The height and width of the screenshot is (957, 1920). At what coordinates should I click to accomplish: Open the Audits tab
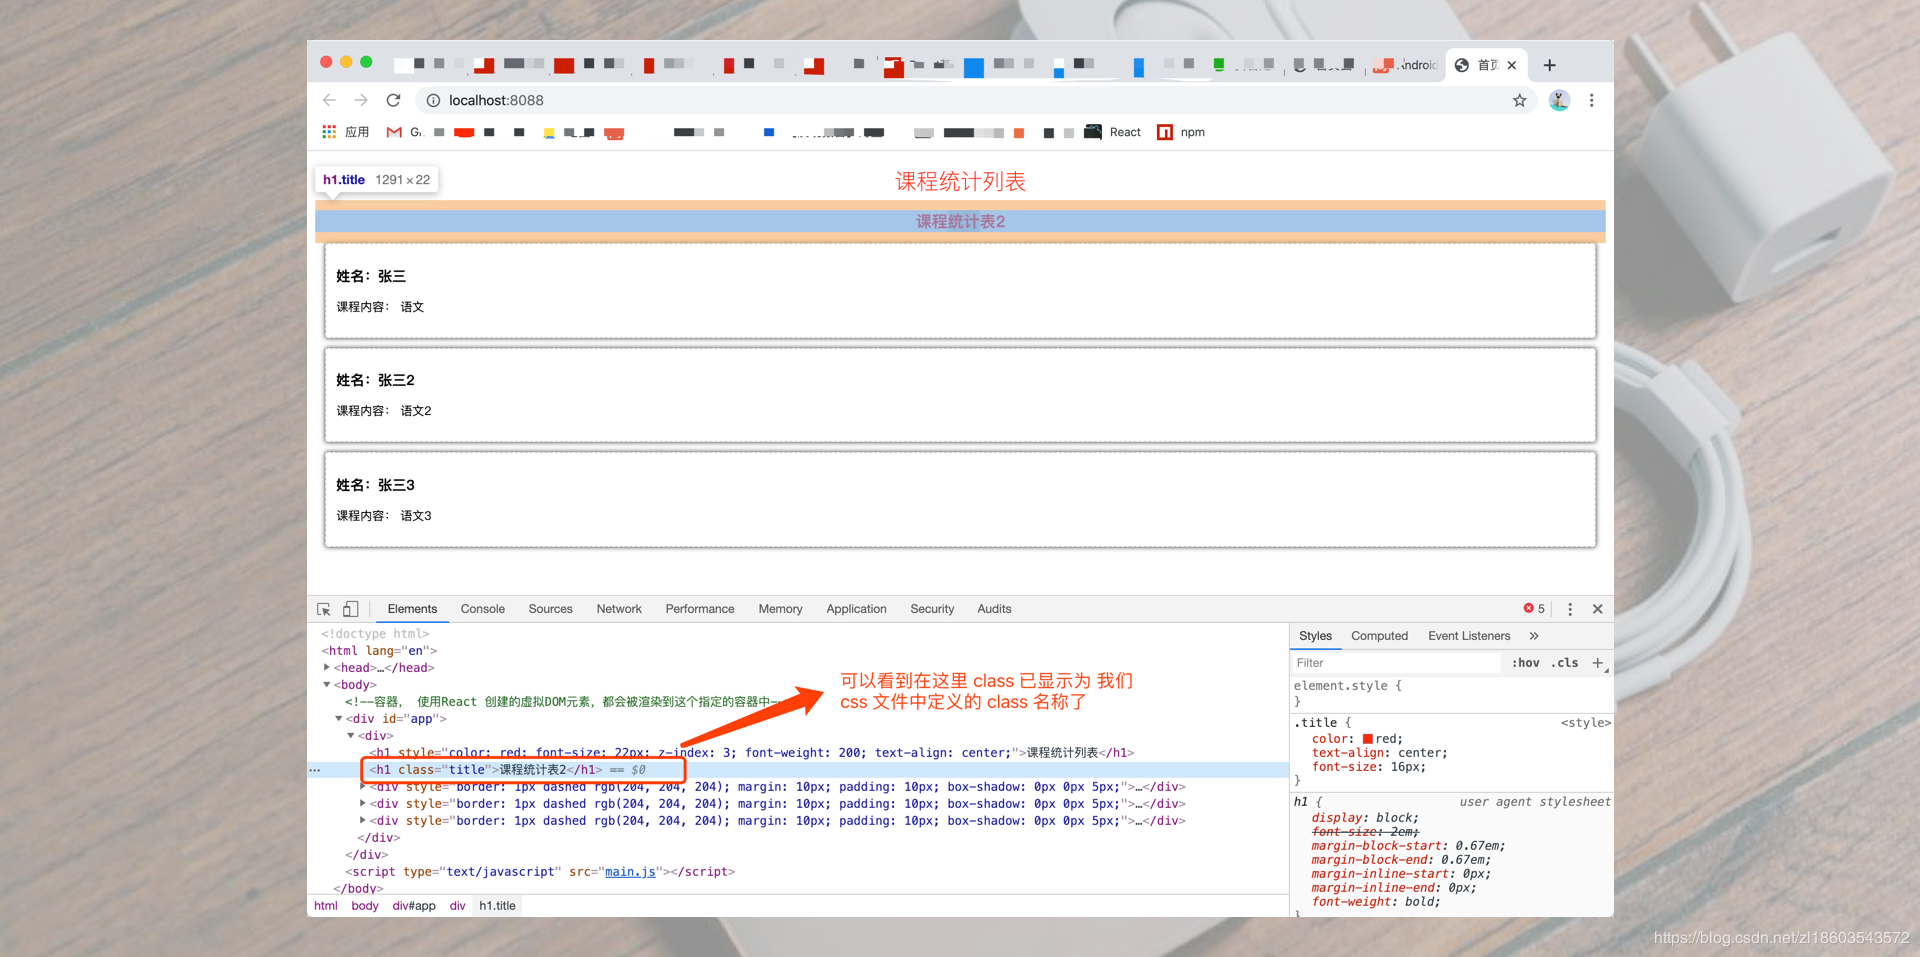[994, 609]
